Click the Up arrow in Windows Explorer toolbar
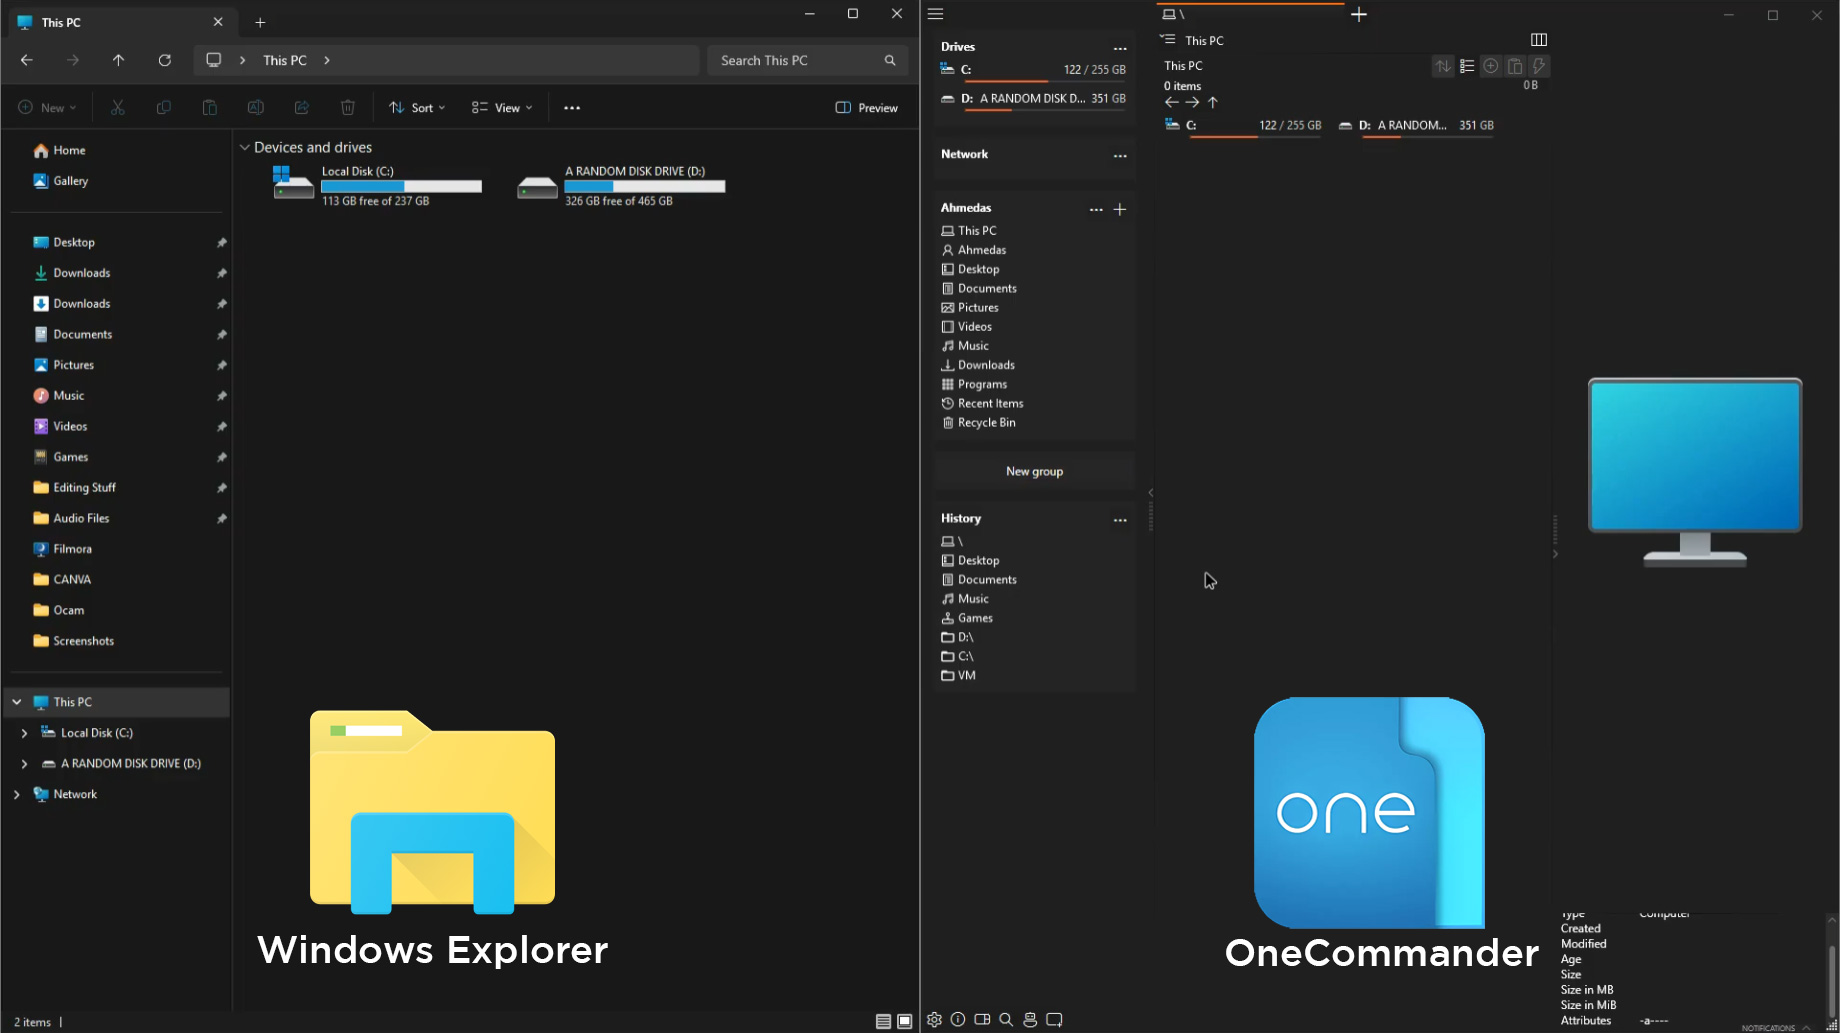Screen dimensions: 1840x1033 [x=118, y=60]
